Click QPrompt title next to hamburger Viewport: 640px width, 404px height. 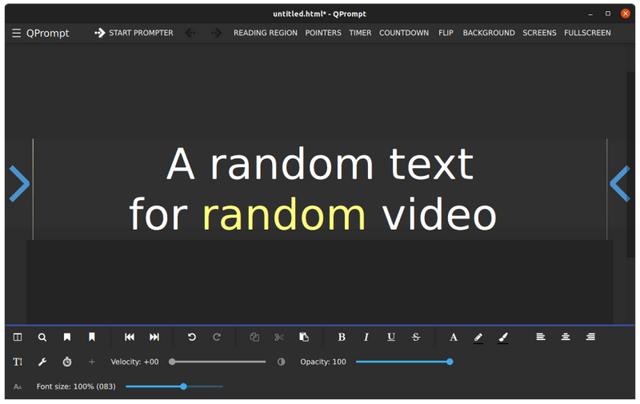[x=48, y=33]
